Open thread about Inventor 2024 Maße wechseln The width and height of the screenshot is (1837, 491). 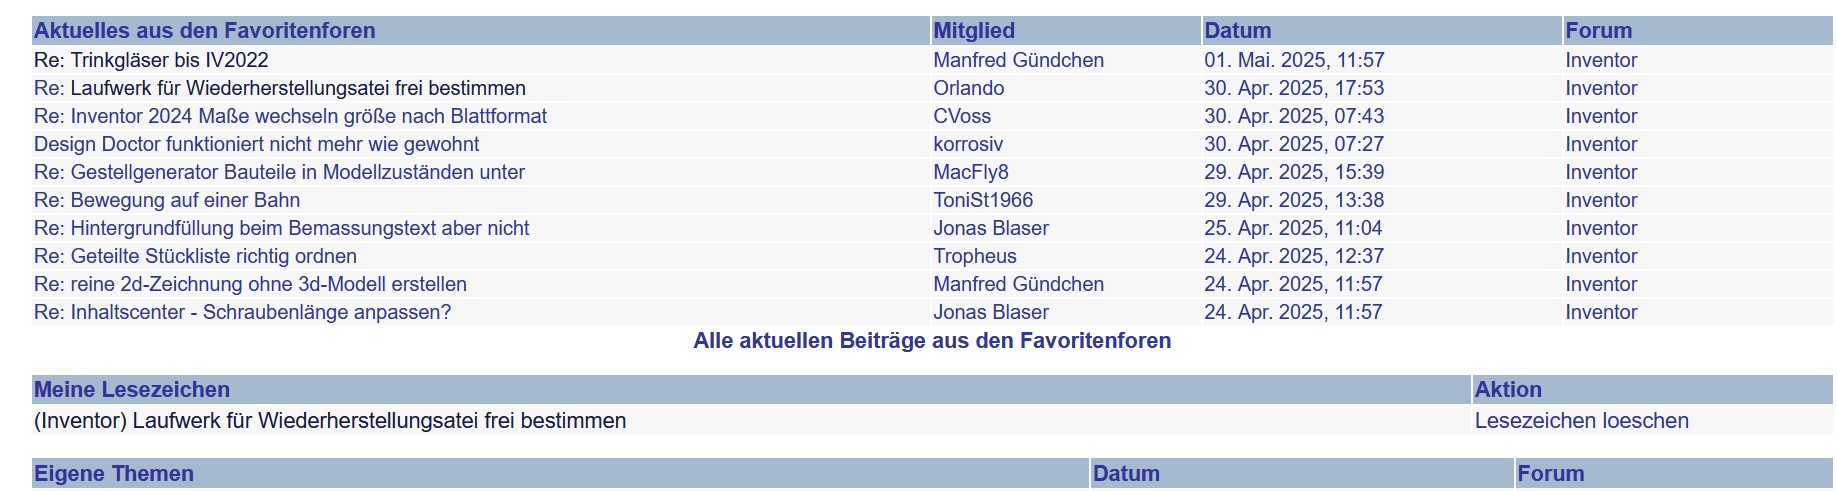pos(290,116)
